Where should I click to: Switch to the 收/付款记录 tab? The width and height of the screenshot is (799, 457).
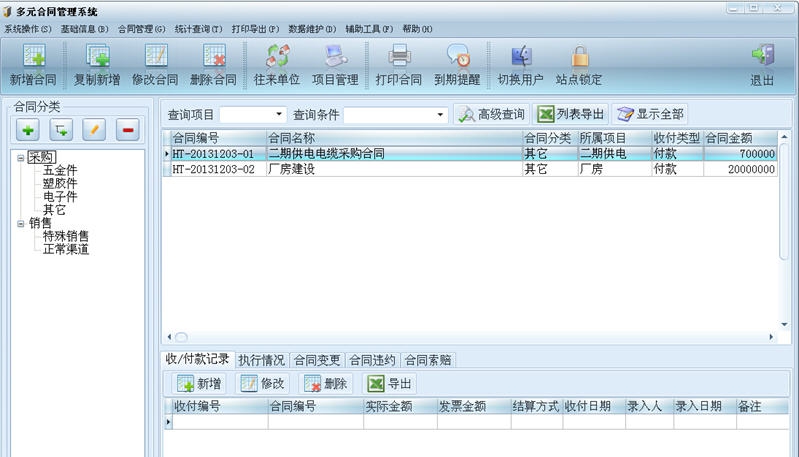[197, 359]
